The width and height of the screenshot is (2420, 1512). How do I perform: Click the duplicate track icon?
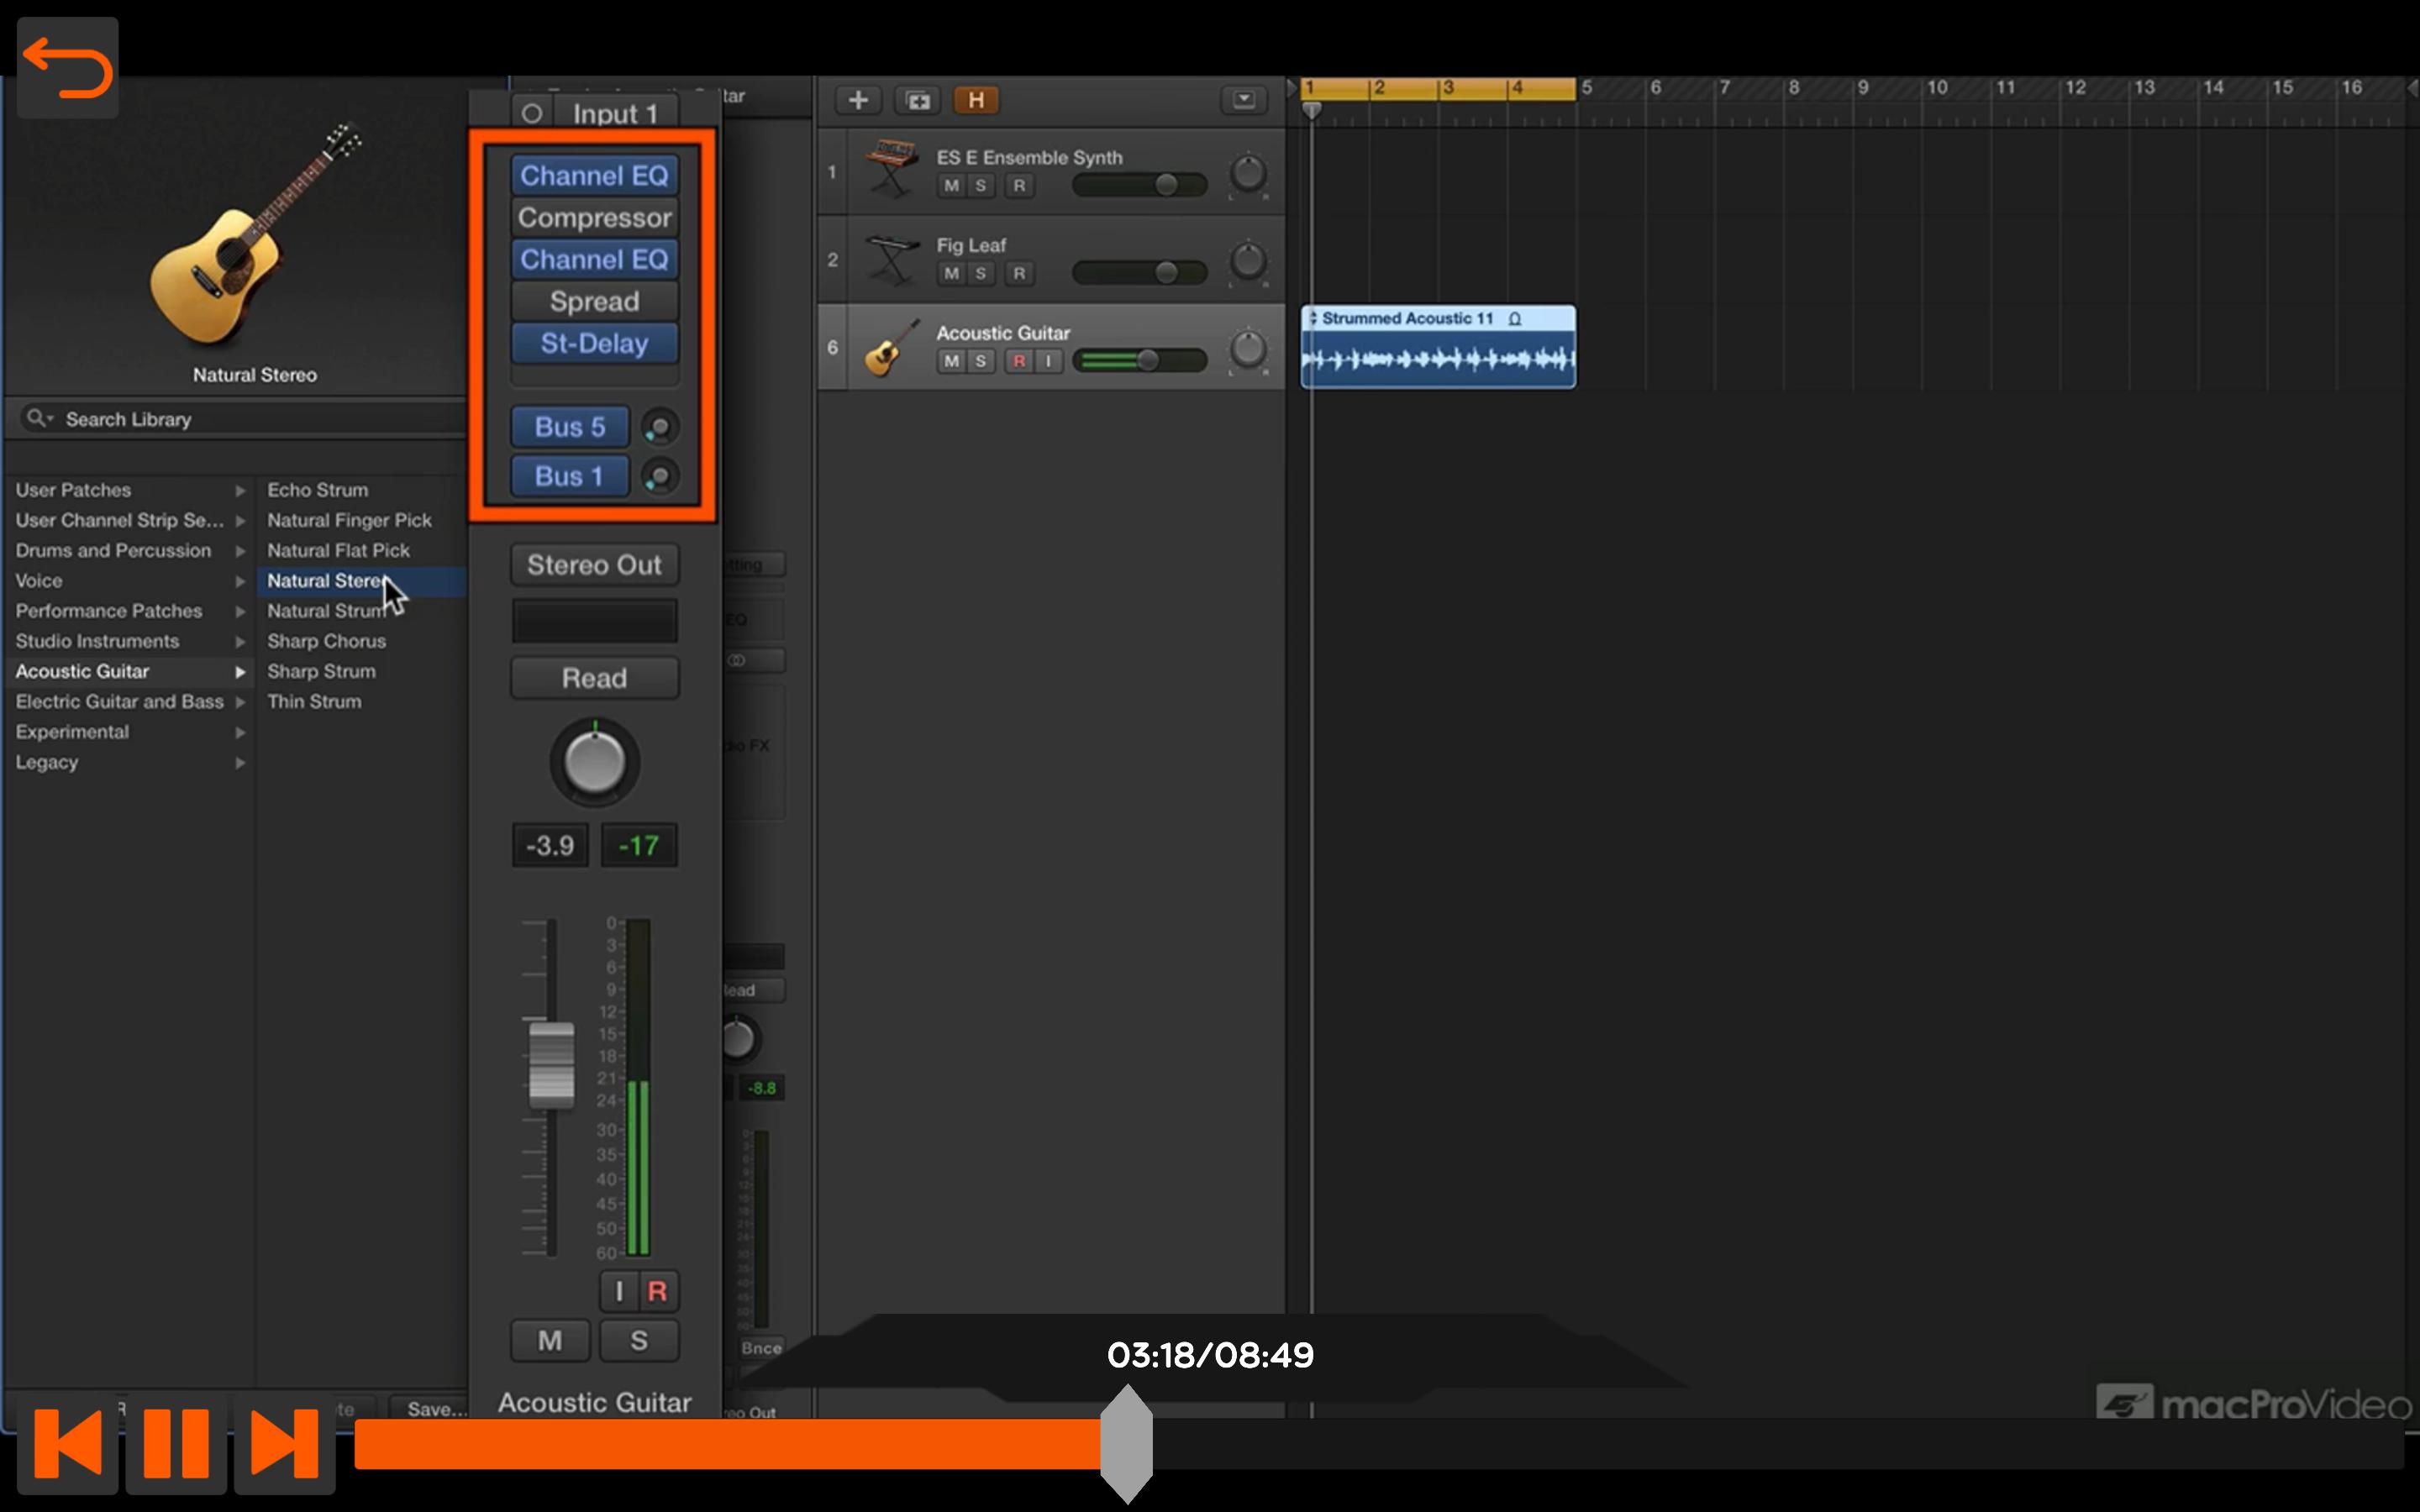pos(918,100)
